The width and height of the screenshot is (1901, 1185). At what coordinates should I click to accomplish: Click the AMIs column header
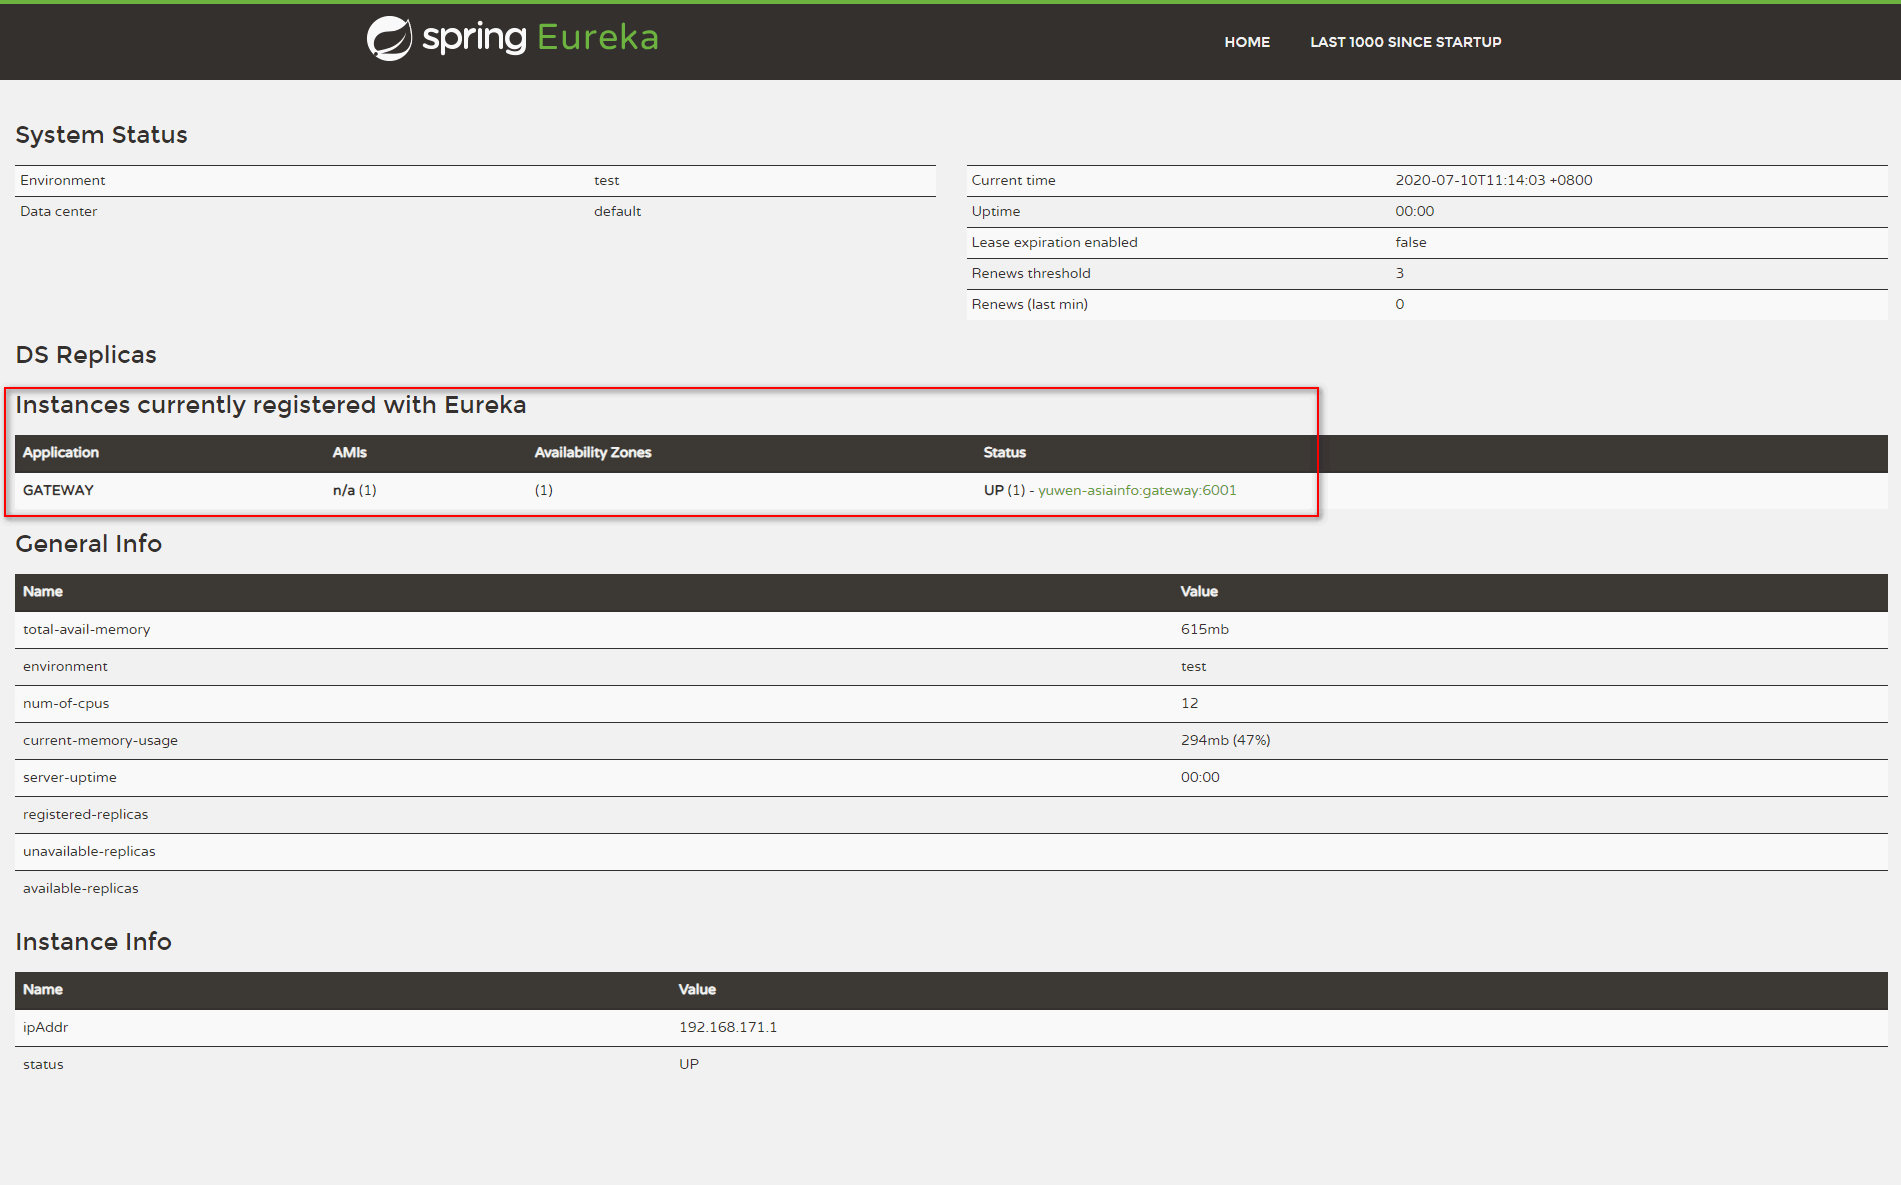pyautogui.click(x=350, y=452)
